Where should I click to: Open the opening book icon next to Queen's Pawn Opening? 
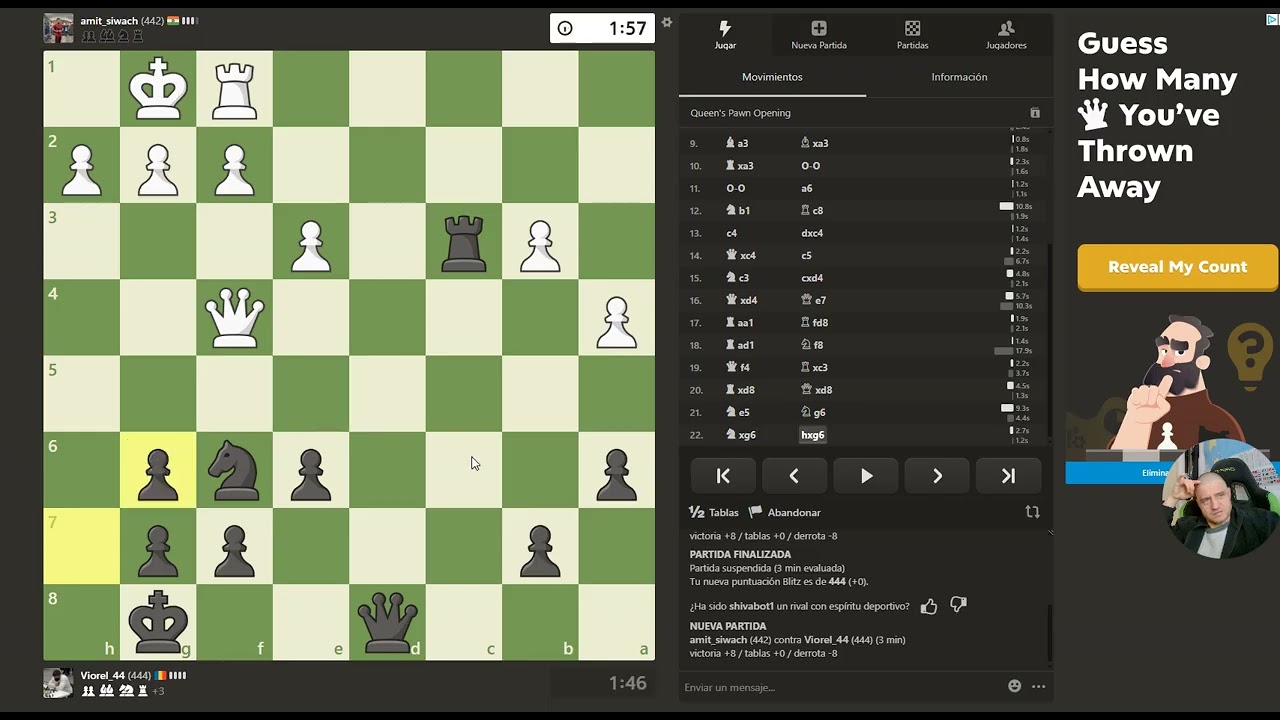(1035, 113)
